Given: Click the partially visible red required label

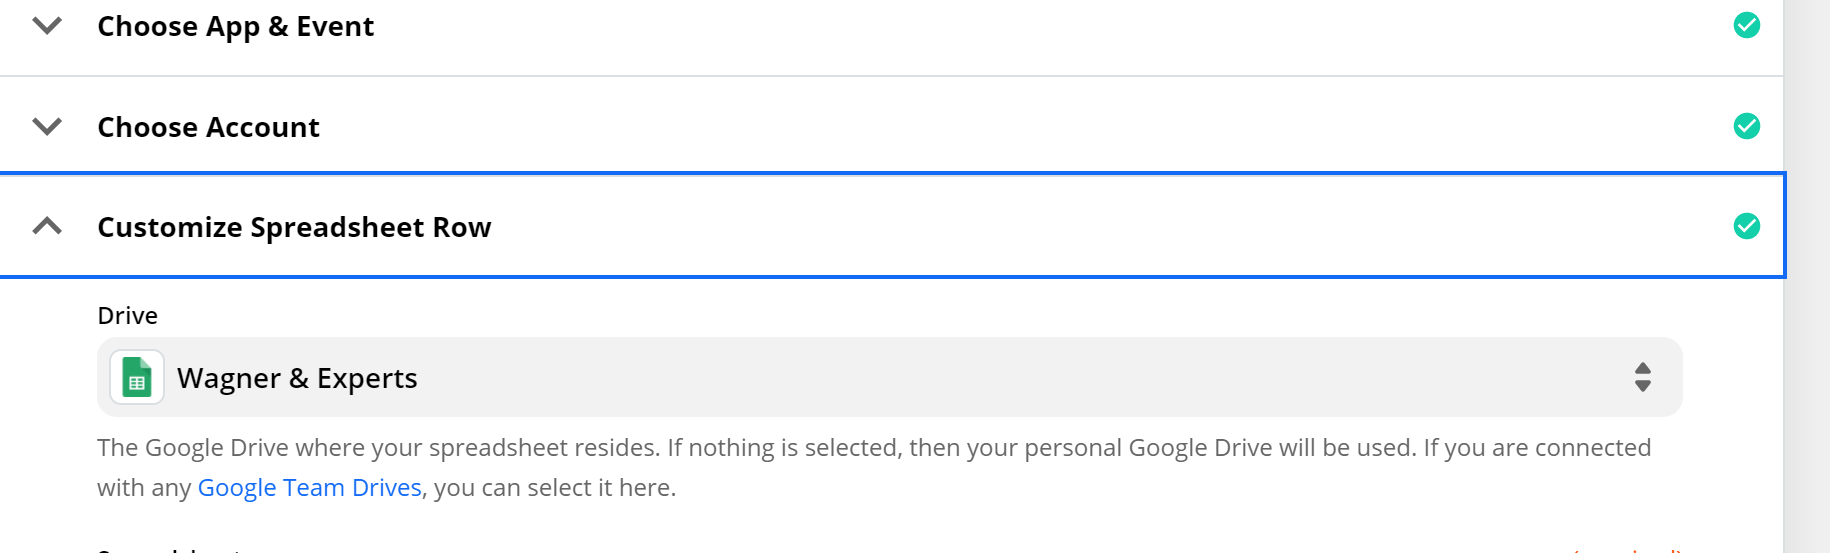Looking at the screenshot, I should (x=1627, y=549).
